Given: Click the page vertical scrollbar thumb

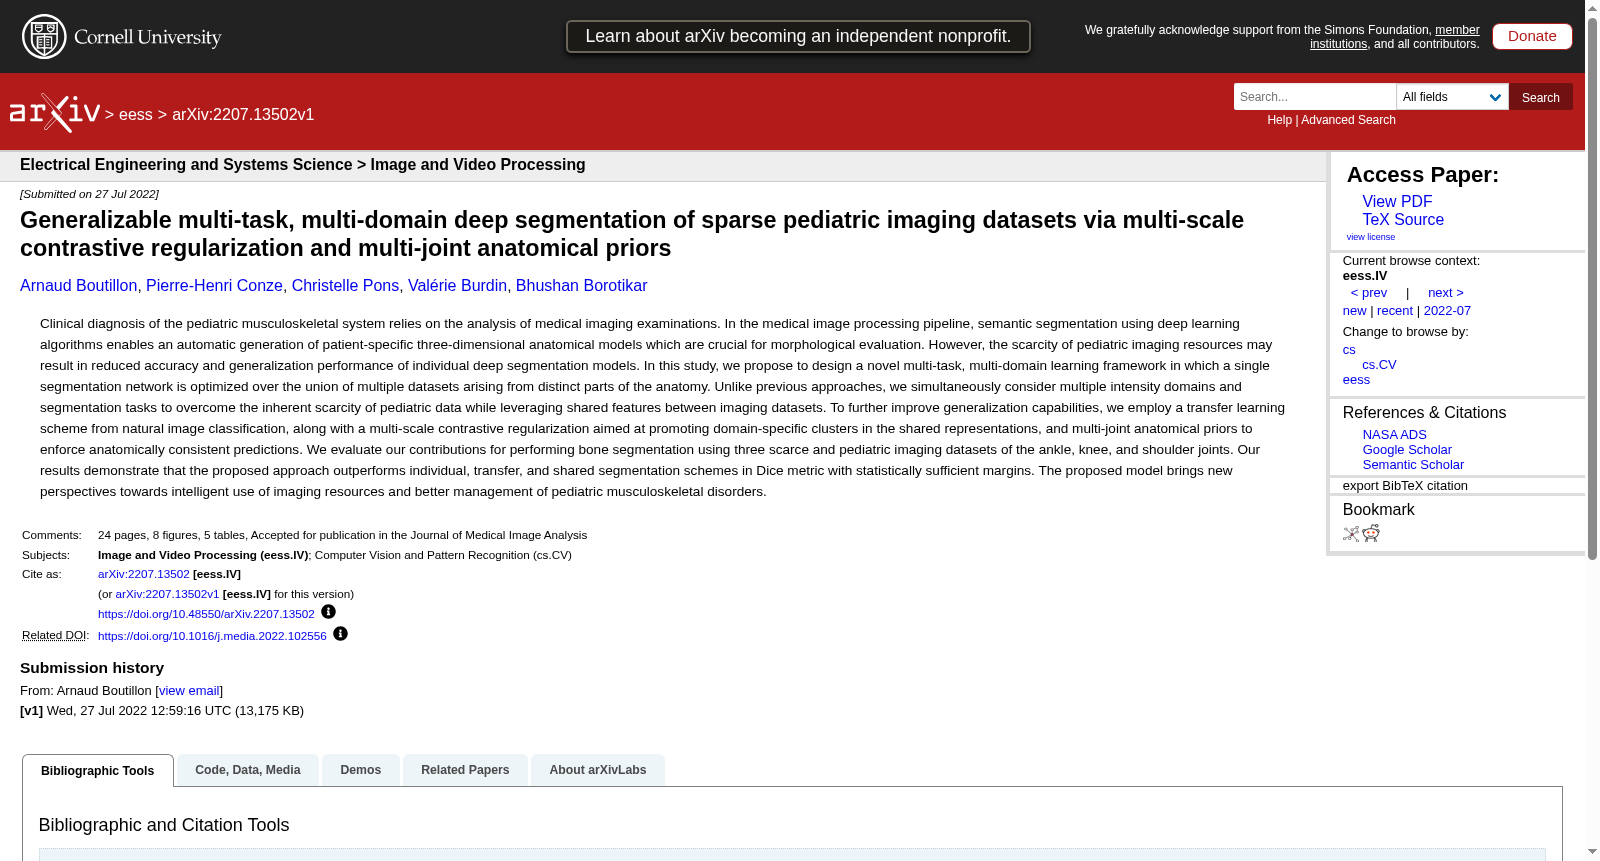Looking at the screenshot, I should tap(1592, 288).
